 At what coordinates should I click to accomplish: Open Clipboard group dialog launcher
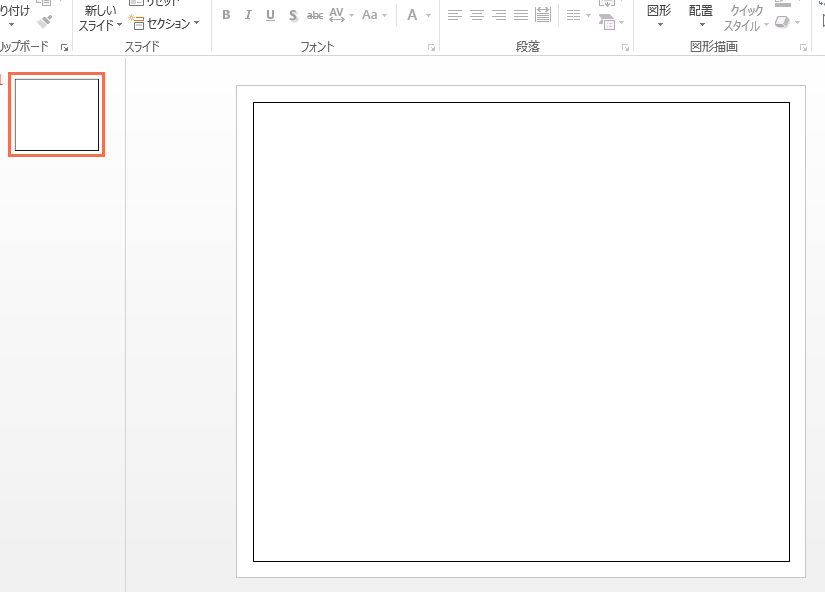tap(64, 48)
